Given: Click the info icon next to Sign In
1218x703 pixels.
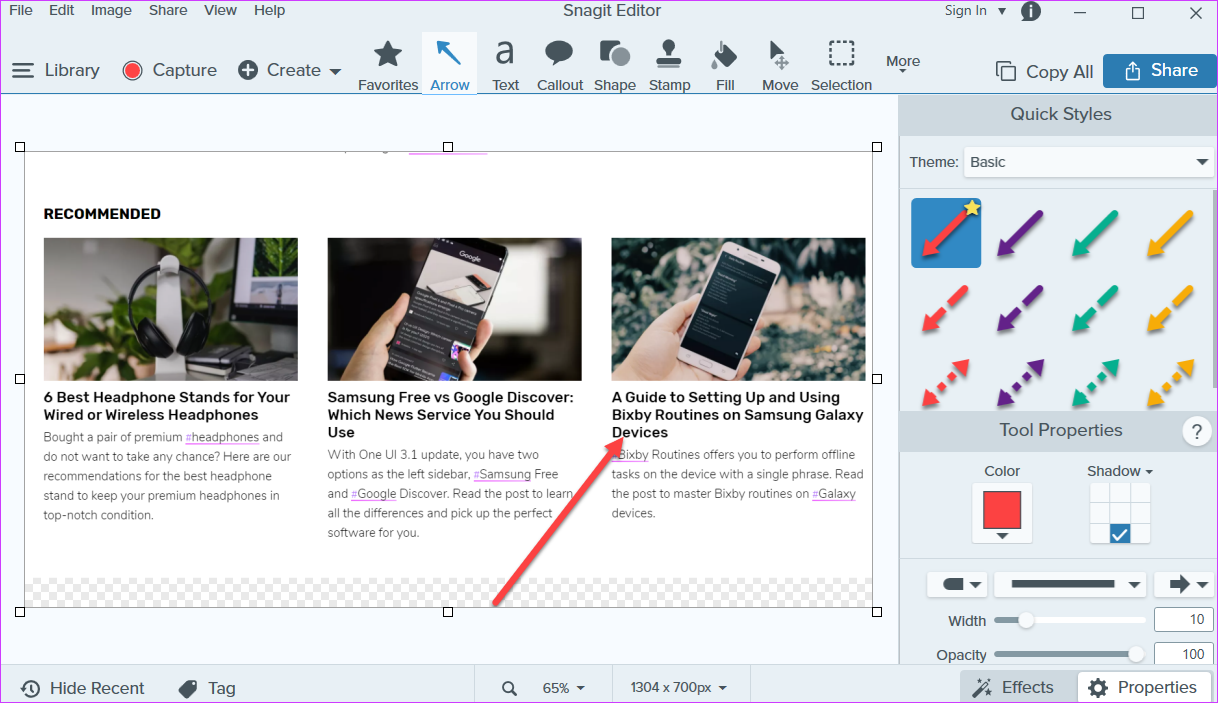Looking at the screenshot, I should (1030, 11).
